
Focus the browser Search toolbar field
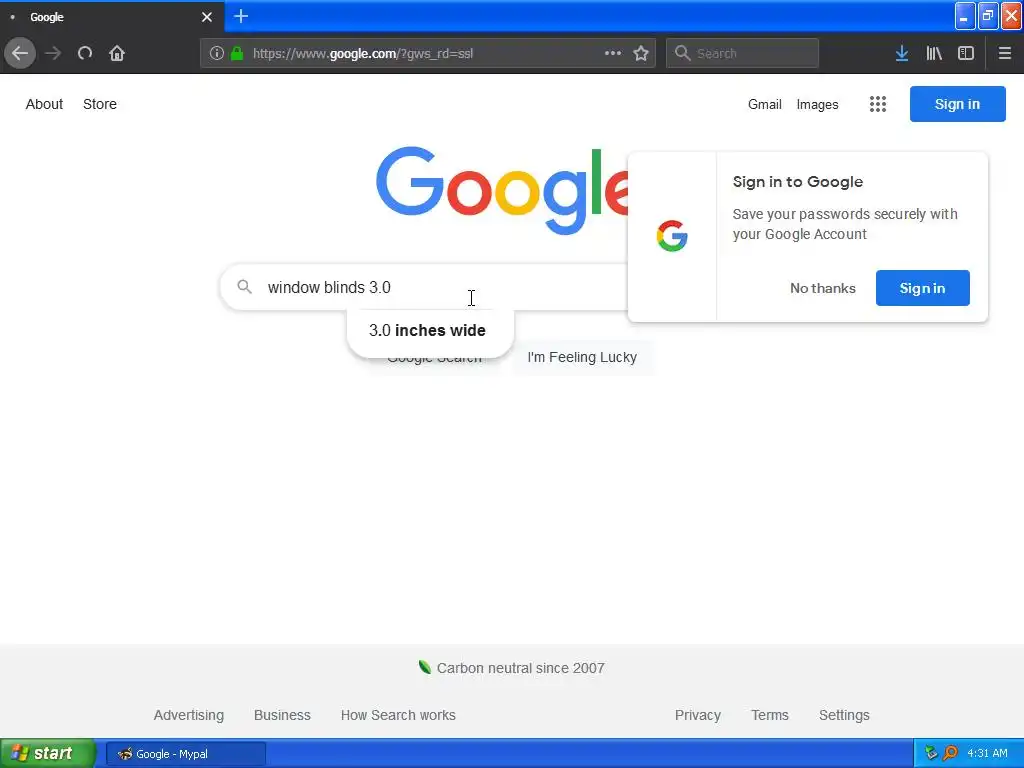click(742, 53)
